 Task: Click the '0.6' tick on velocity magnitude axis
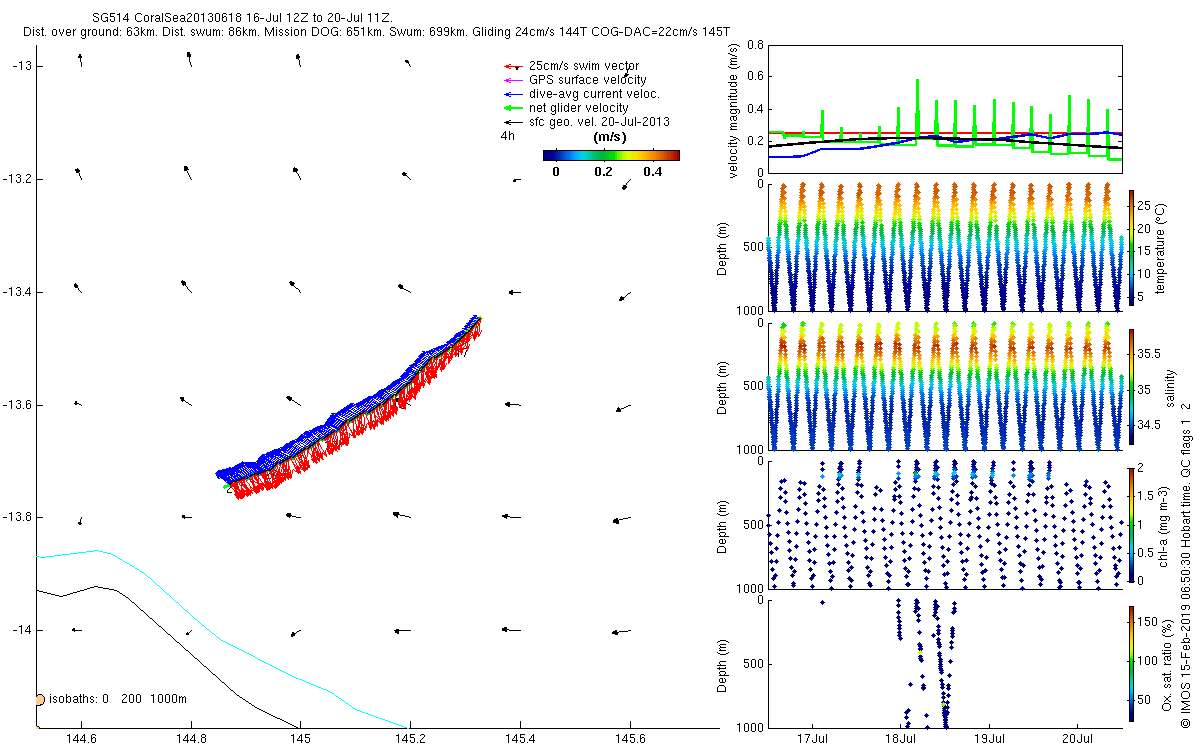click(x=756, y=77)
